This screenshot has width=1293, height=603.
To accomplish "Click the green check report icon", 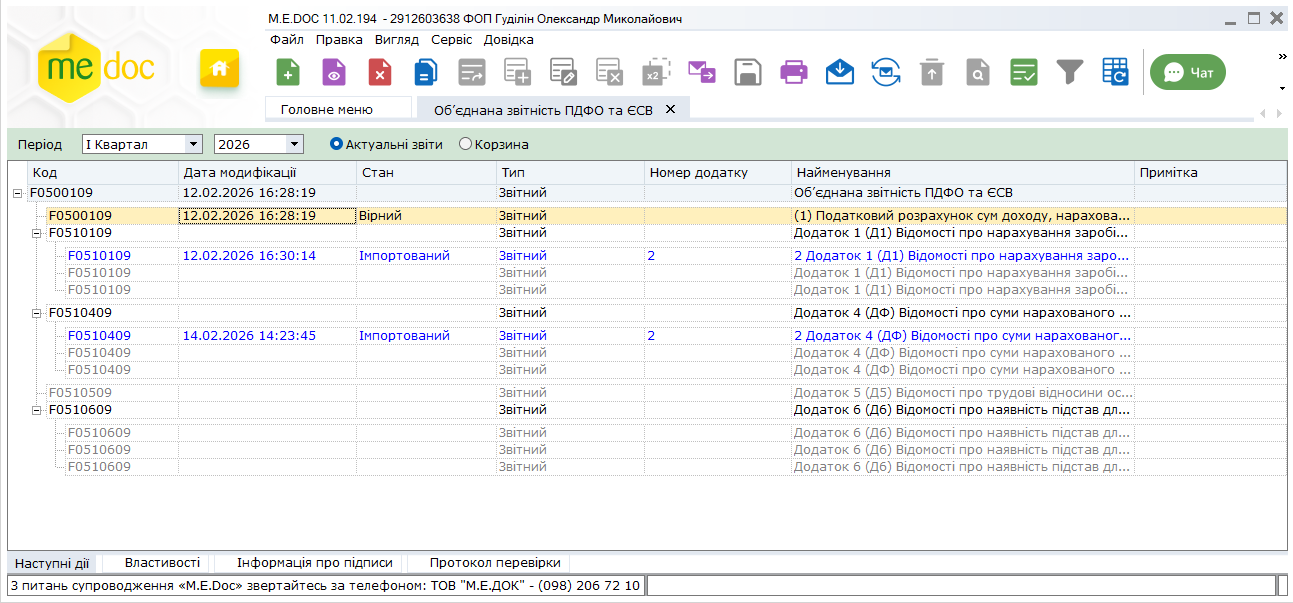I will pos(1024,72).
